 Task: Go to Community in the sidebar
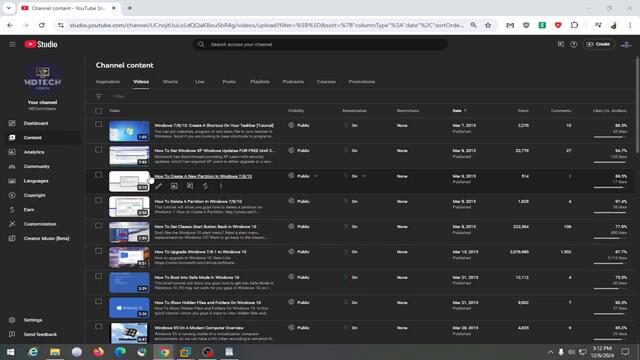[x=36, y=167]
